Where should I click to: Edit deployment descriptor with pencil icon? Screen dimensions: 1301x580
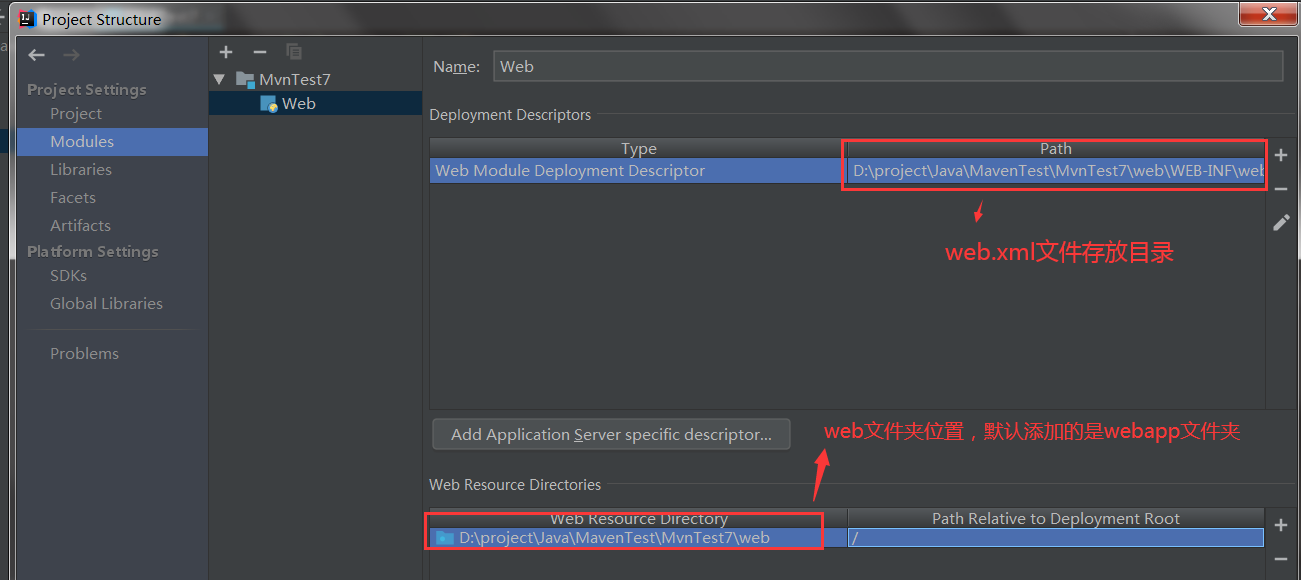click(x=1281, y=223)
